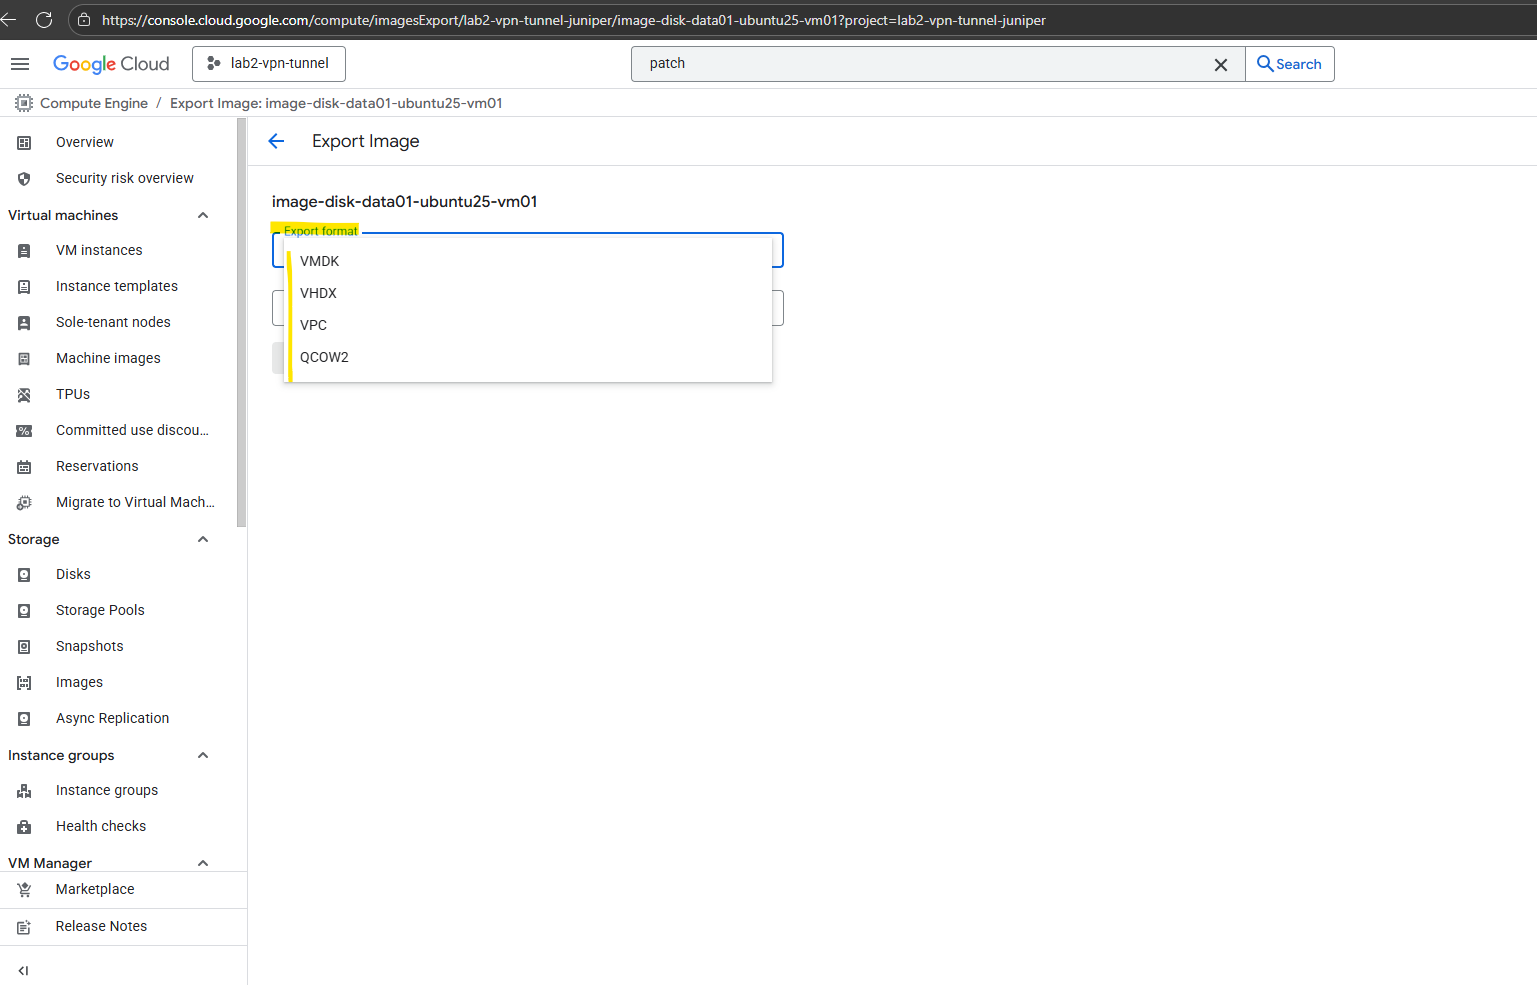Click the sidebar vertical scrollbar

[x=241, y=322]
